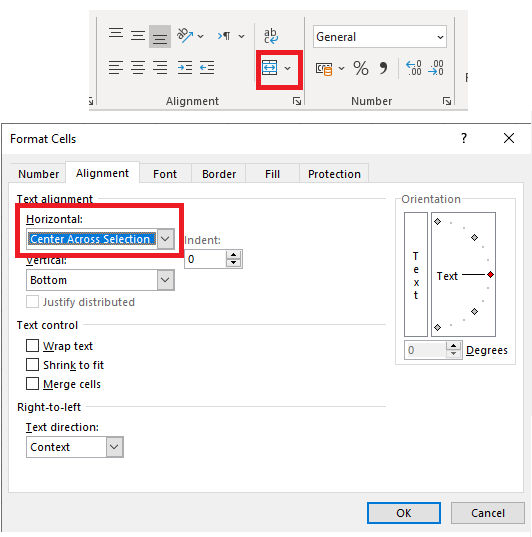Click the Text Direction paragraph icon

point(224,36)
